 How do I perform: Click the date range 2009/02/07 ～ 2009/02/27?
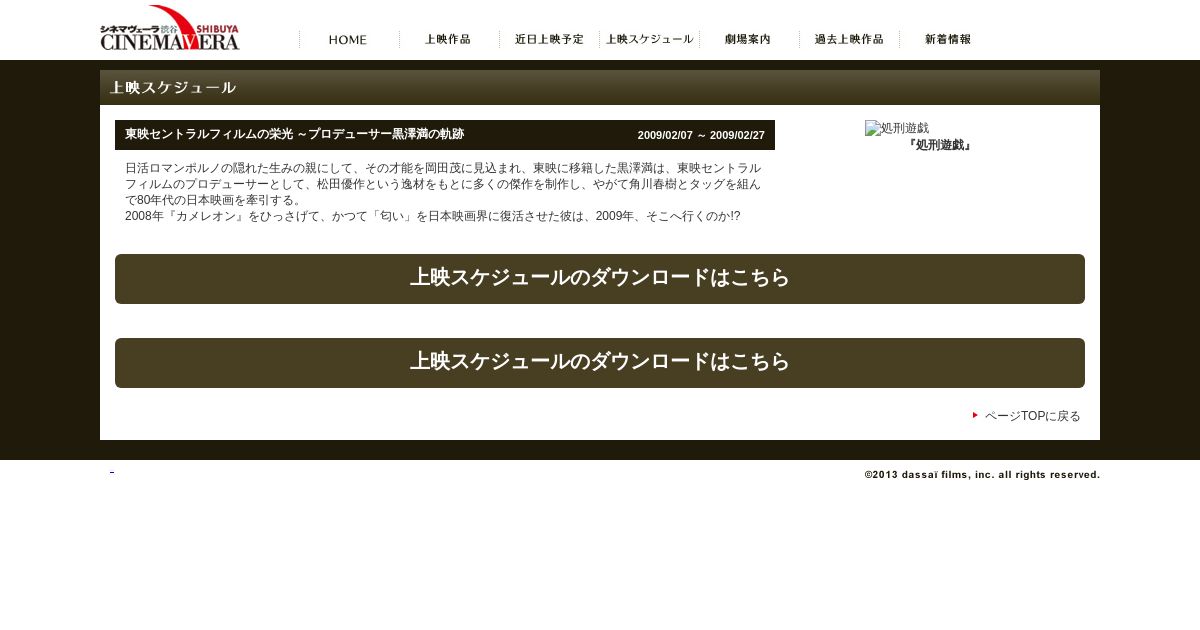pyautogui.click(x=701, y=135)
